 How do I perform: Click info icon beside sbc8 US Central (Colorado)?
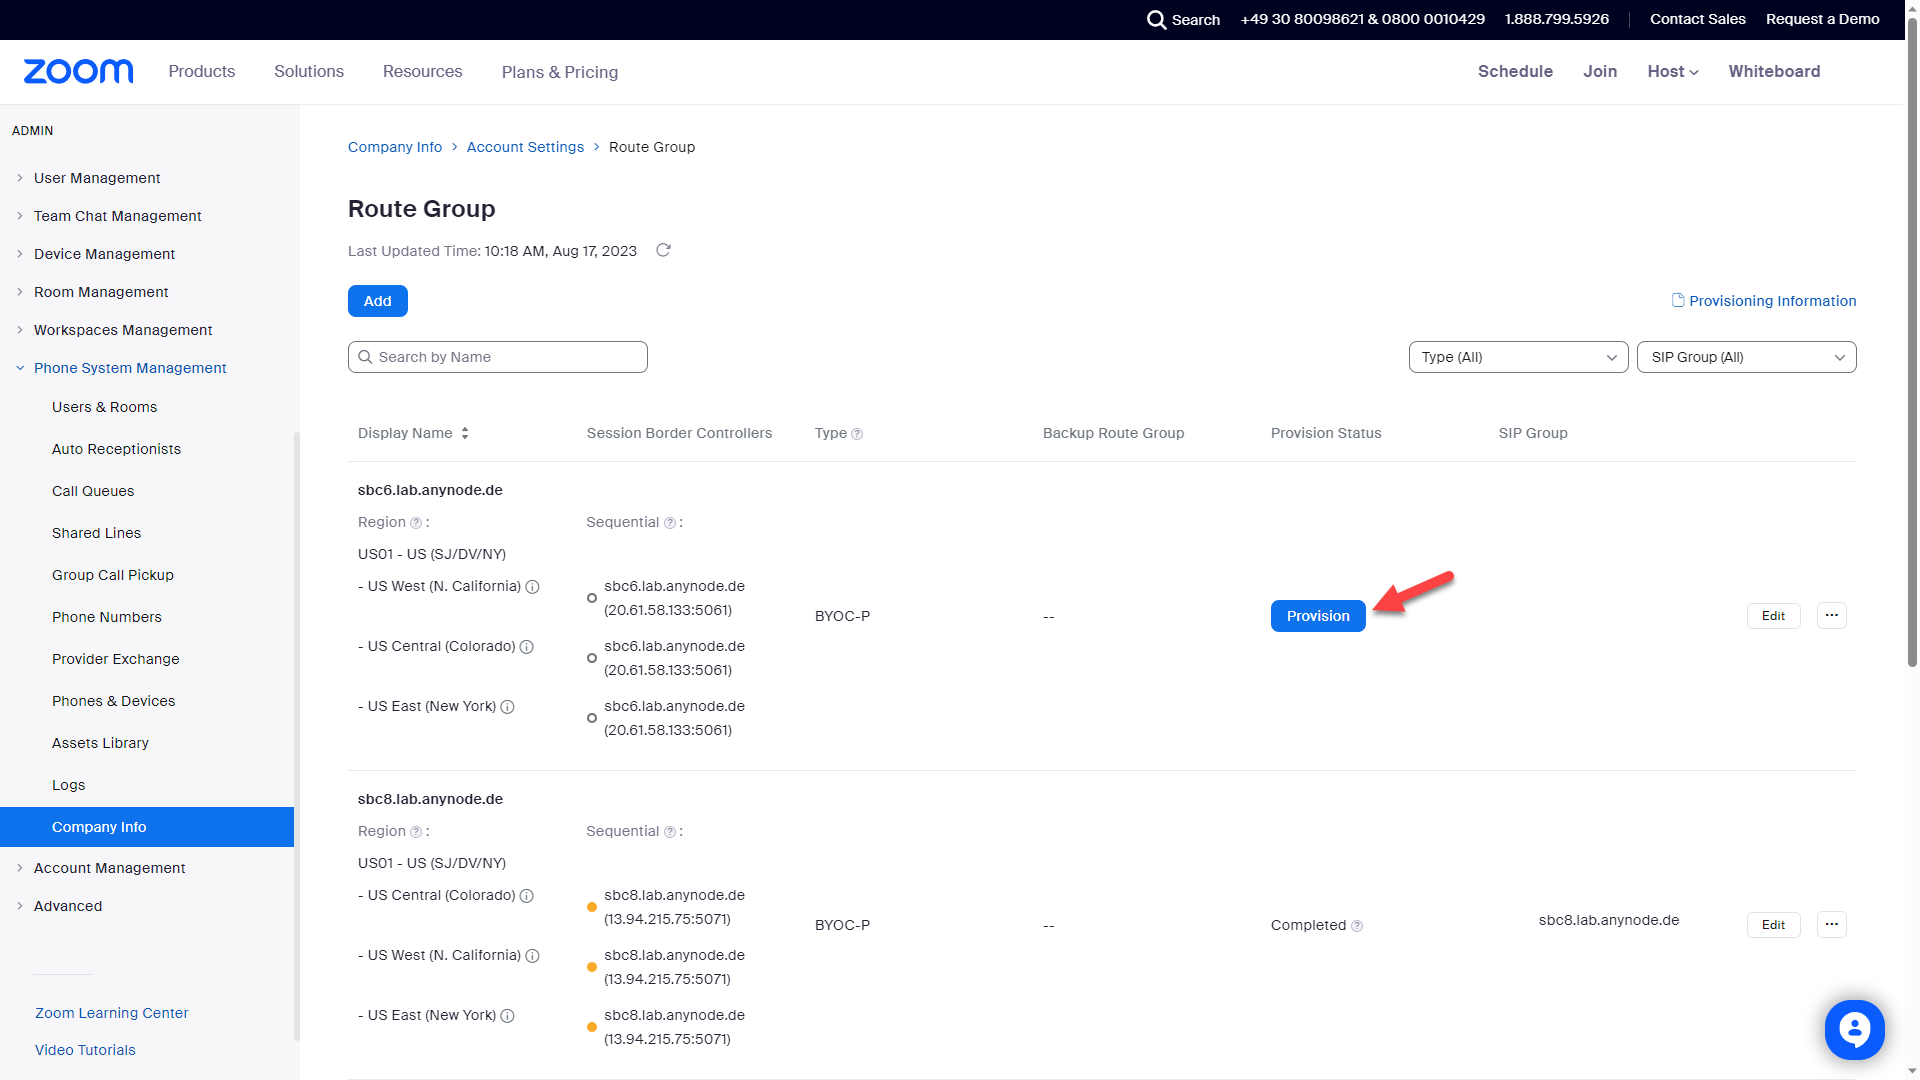tap(527, 896)
